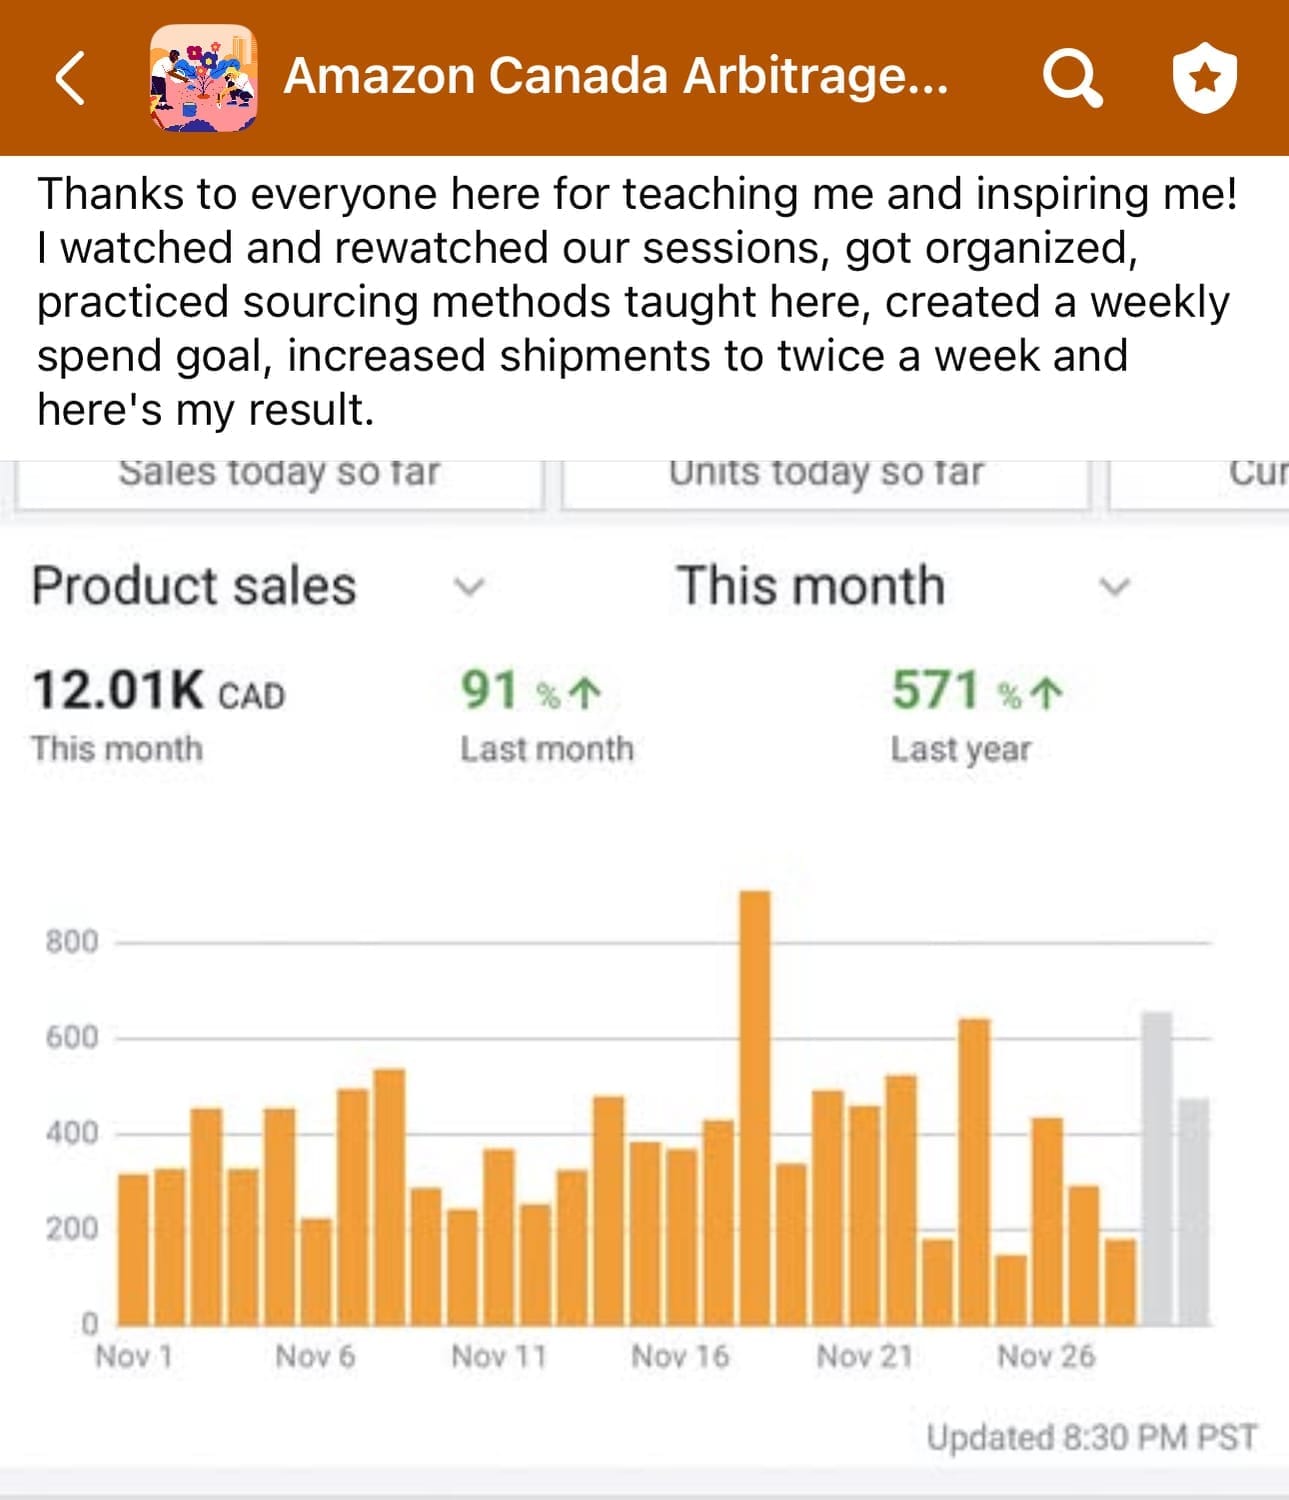
Task: Tap the back arrow icon
Action: 70,78
